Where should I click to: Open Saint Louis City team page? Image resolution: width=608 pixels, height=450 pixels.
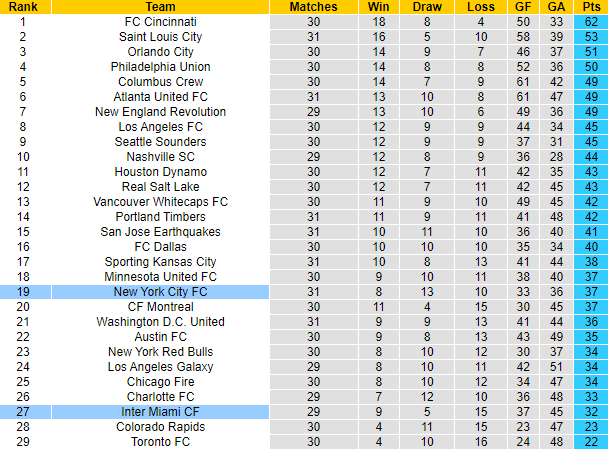coord(160,36)
